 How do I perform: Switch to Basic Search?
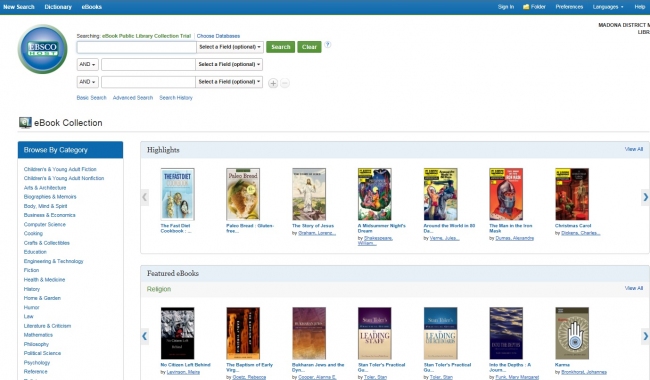[x=92, y=98]
